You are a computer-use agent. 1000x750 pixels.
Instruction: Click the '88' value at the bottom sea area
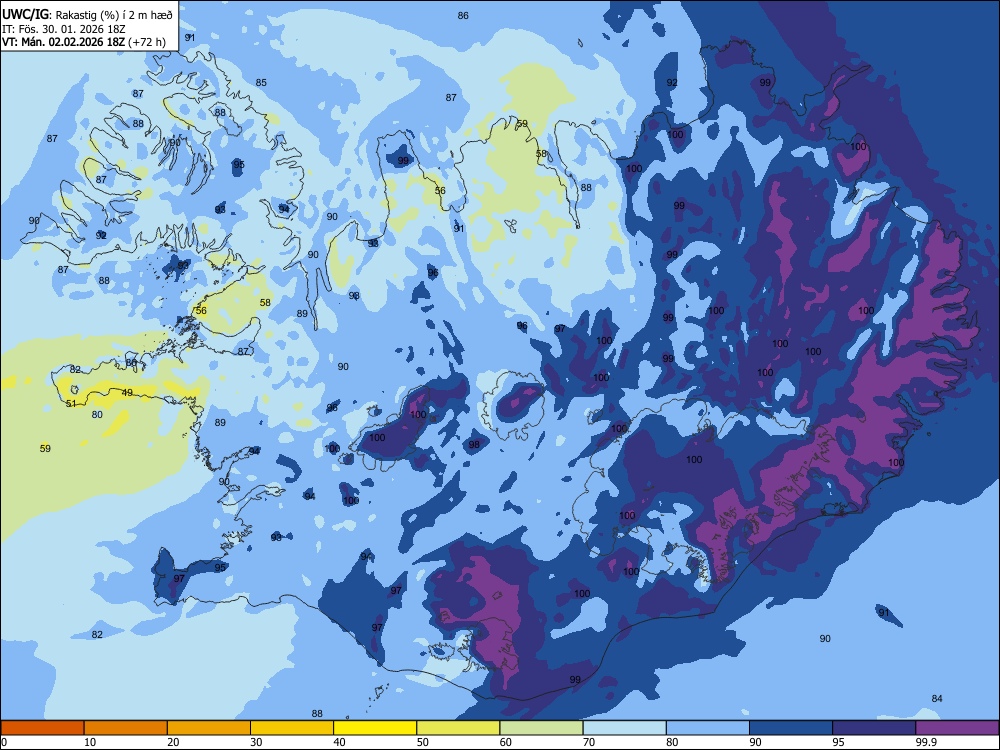(317, 713)
